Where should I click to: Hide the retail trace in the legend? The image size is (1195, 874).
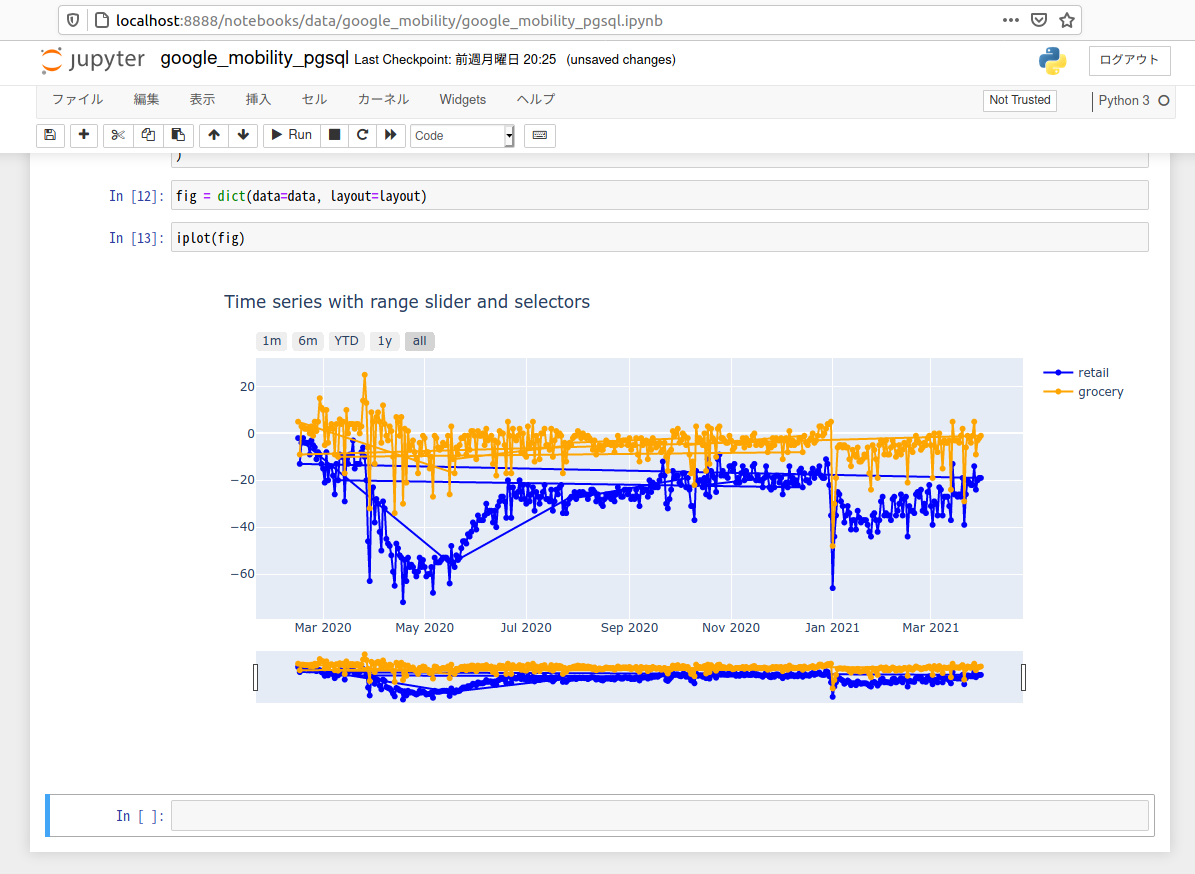1093,372
